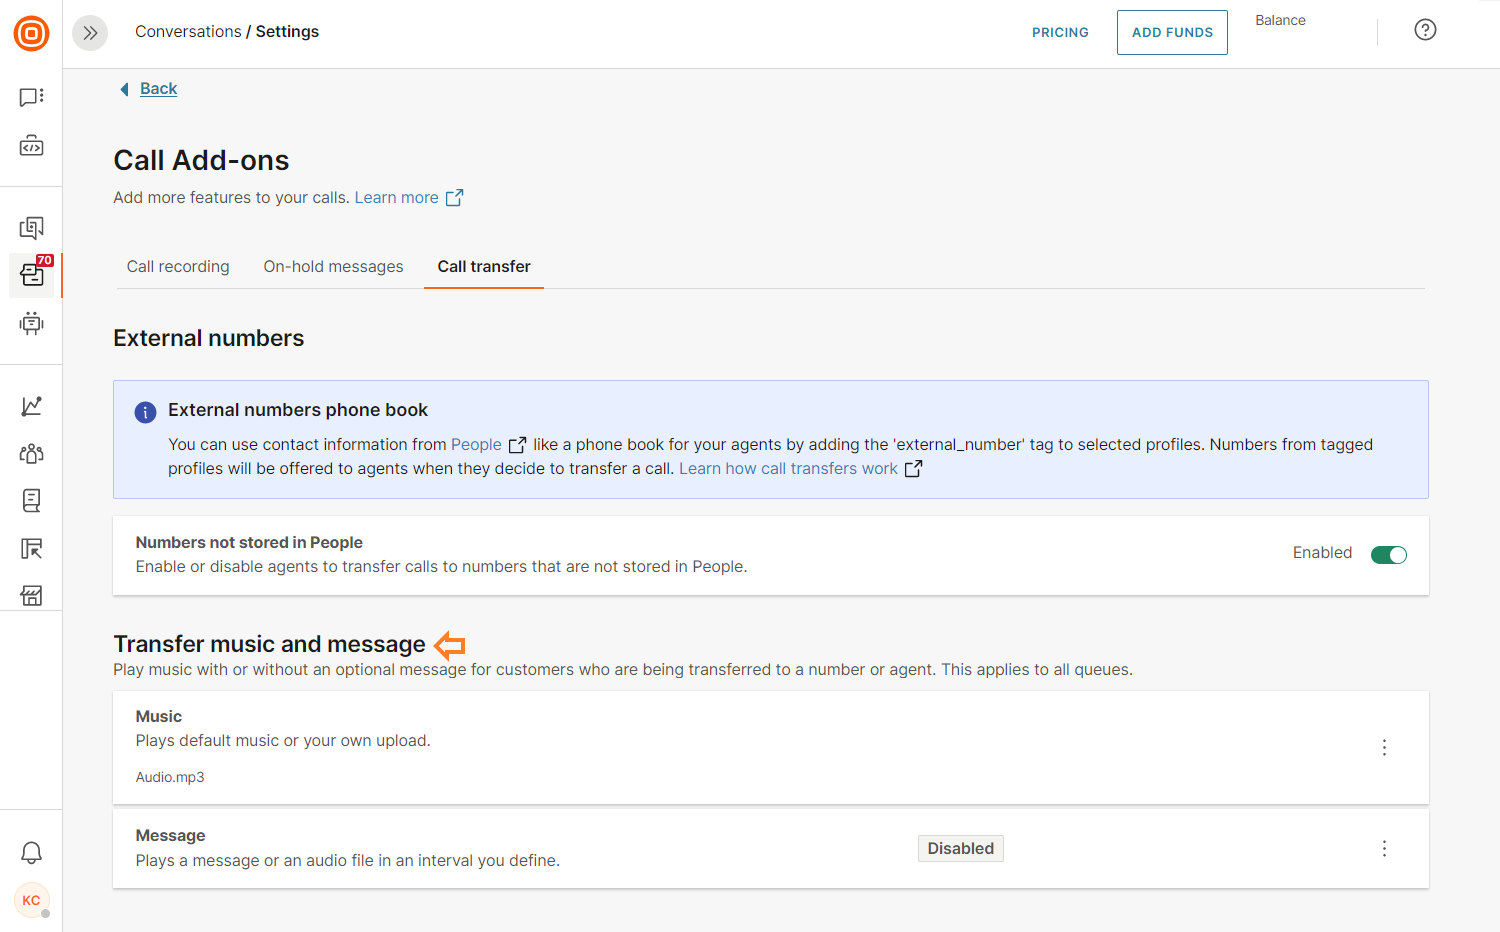
Task: Open the notifications bell icon
Action: (31, 853)
